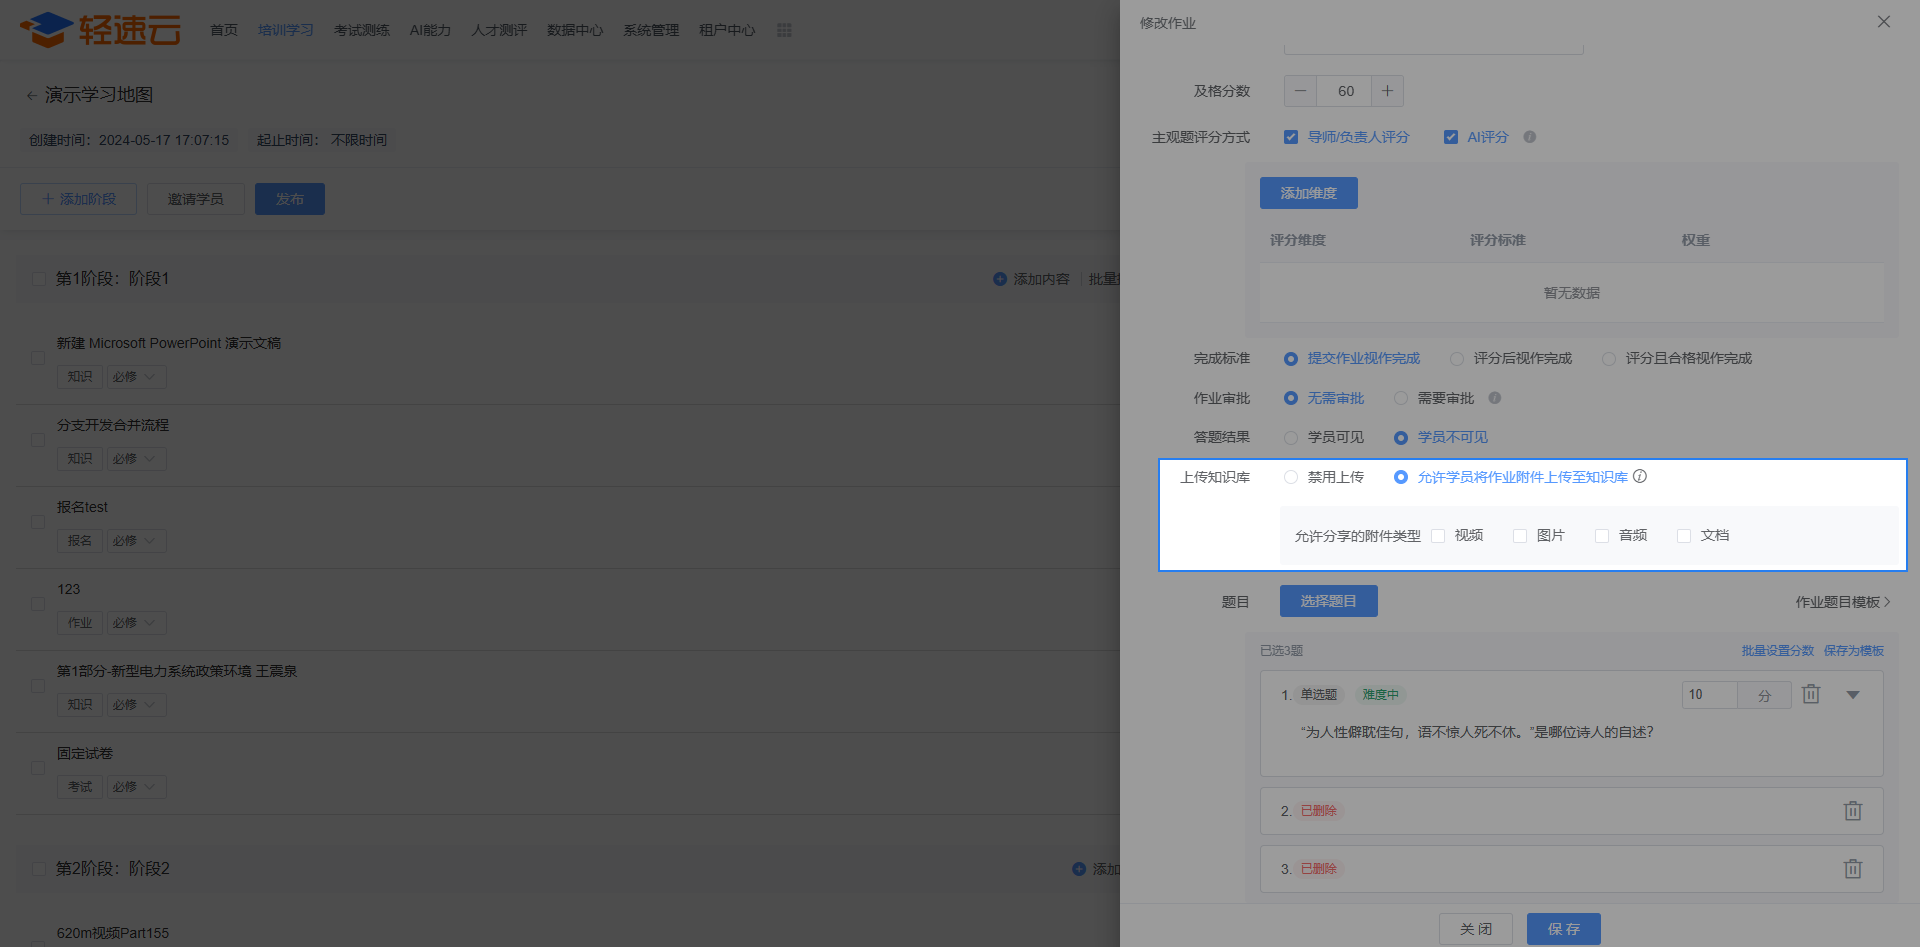
Task: Delete the removed question 2 entry
Action: (1852, 811)
